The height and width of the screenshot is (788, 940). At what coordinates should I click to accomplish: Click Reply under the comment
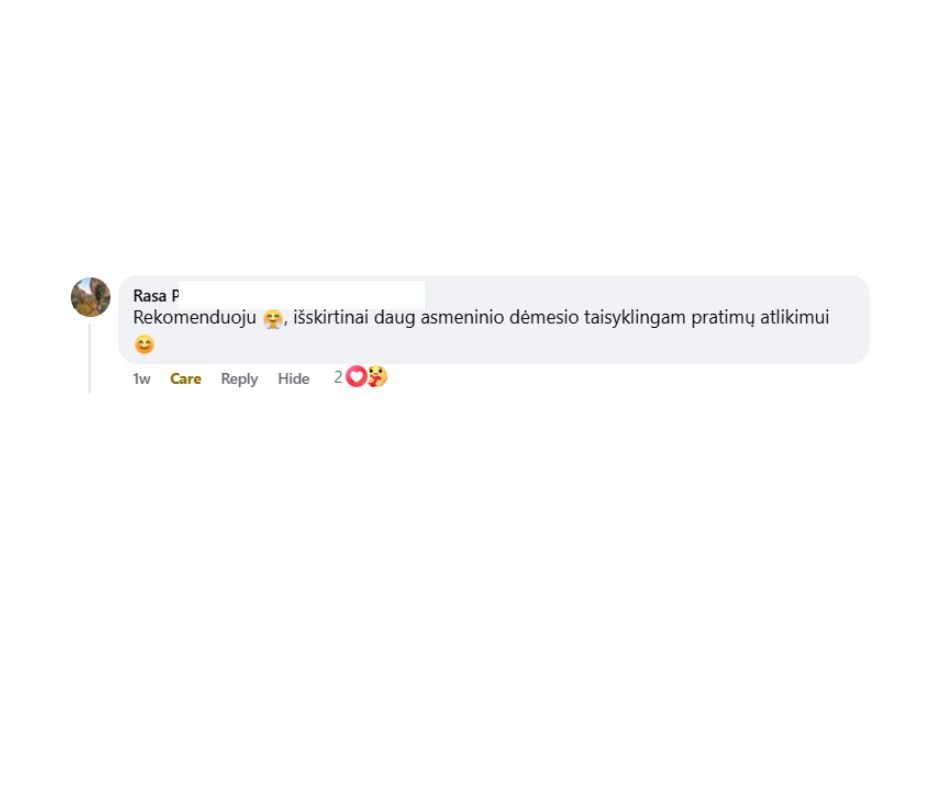[x=239, y=378]
